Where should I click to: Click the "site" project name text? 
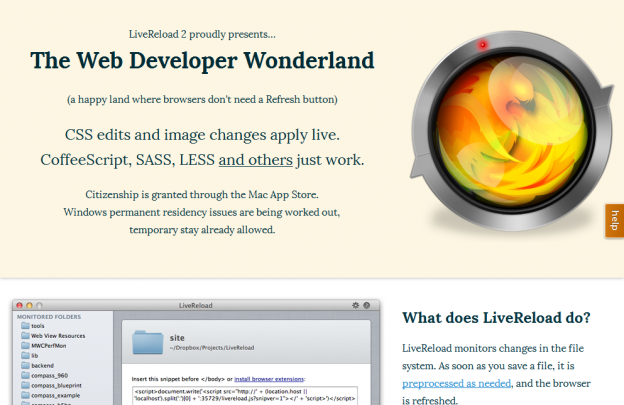[x=177, y=338]
